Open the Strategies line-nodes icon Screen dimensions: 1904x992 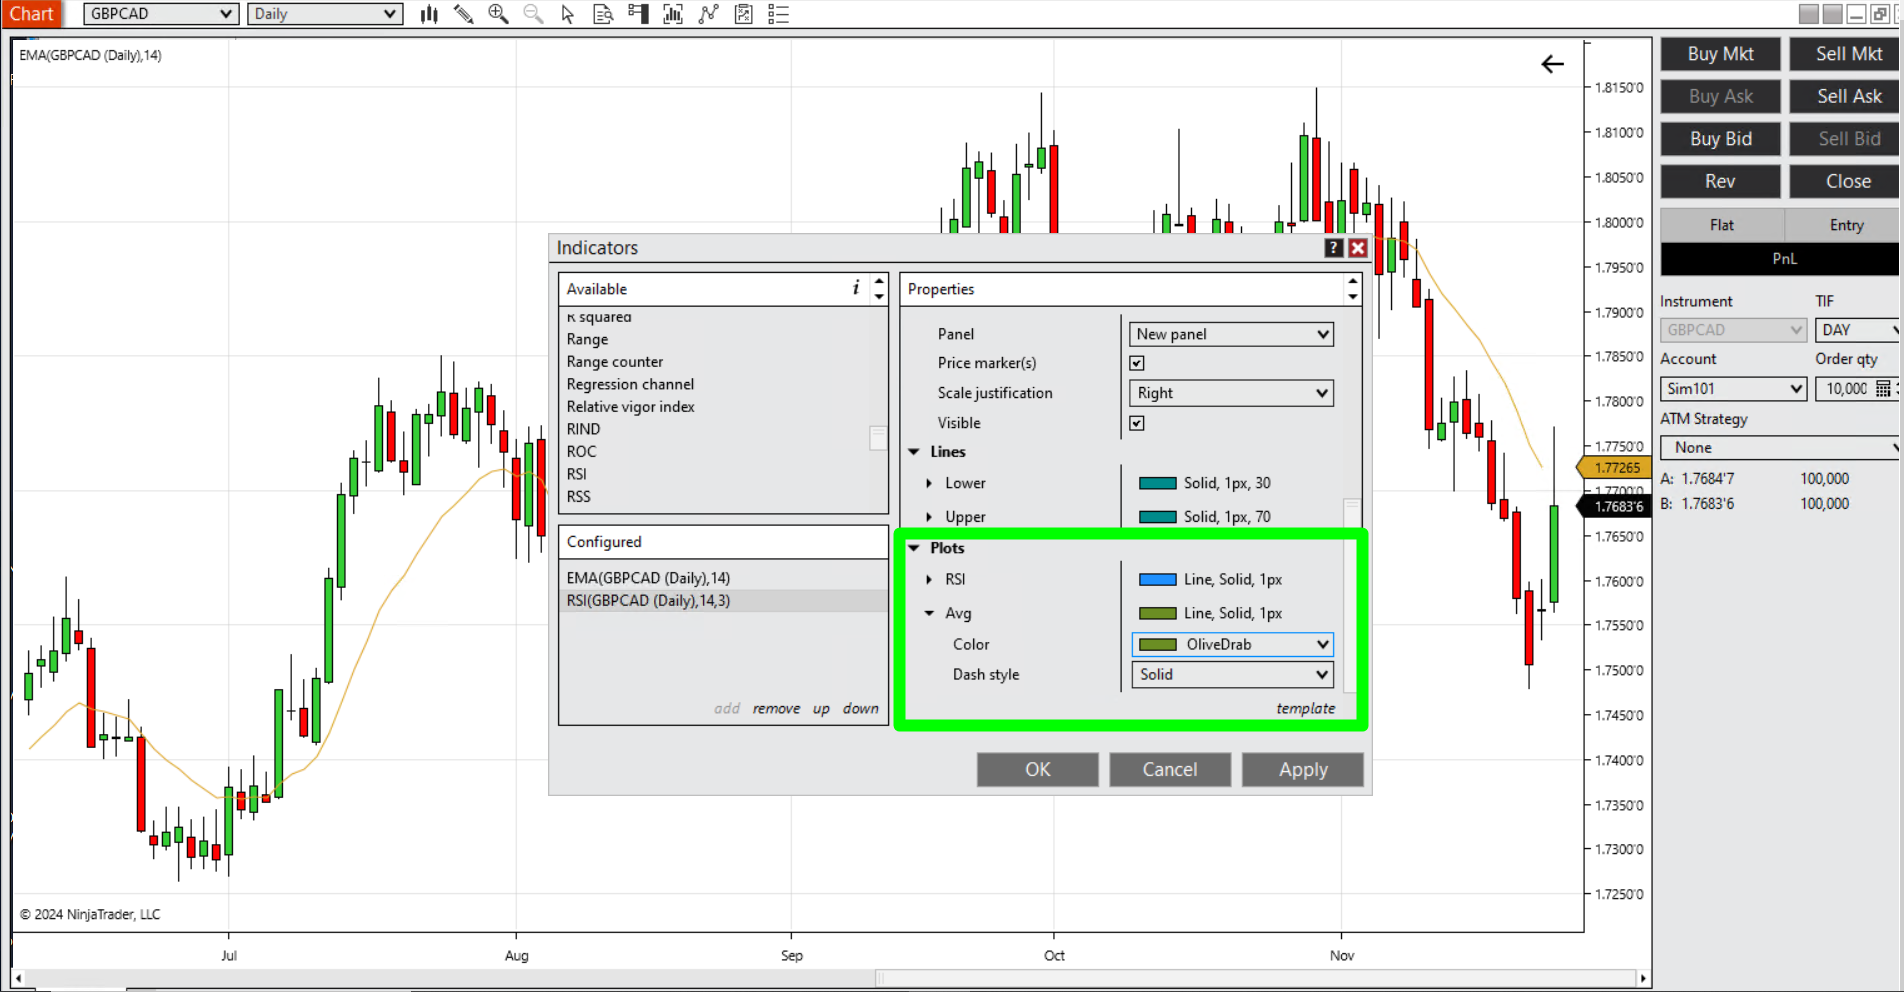[709, 14]
